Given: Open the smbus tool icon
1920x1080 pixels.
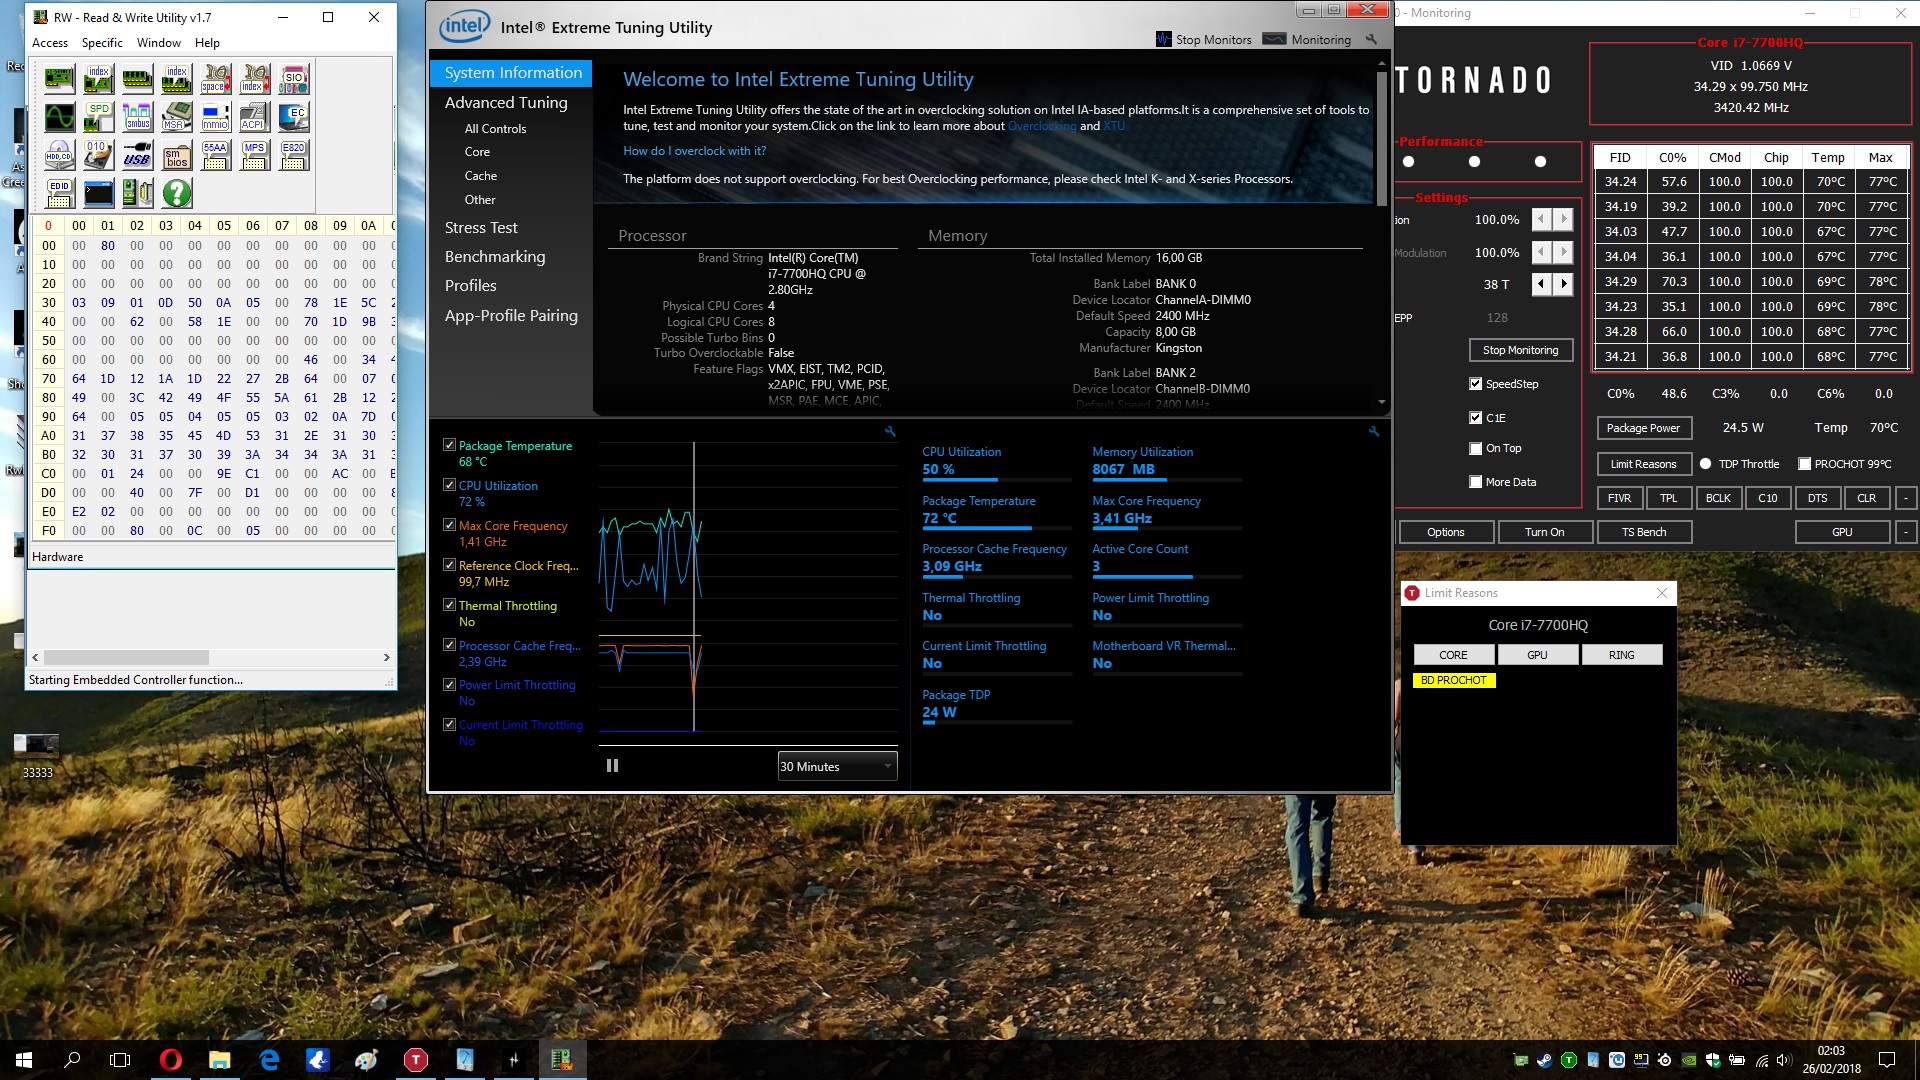Looking at the screenshot, I should pyautogui.click(x=137, y=117).
